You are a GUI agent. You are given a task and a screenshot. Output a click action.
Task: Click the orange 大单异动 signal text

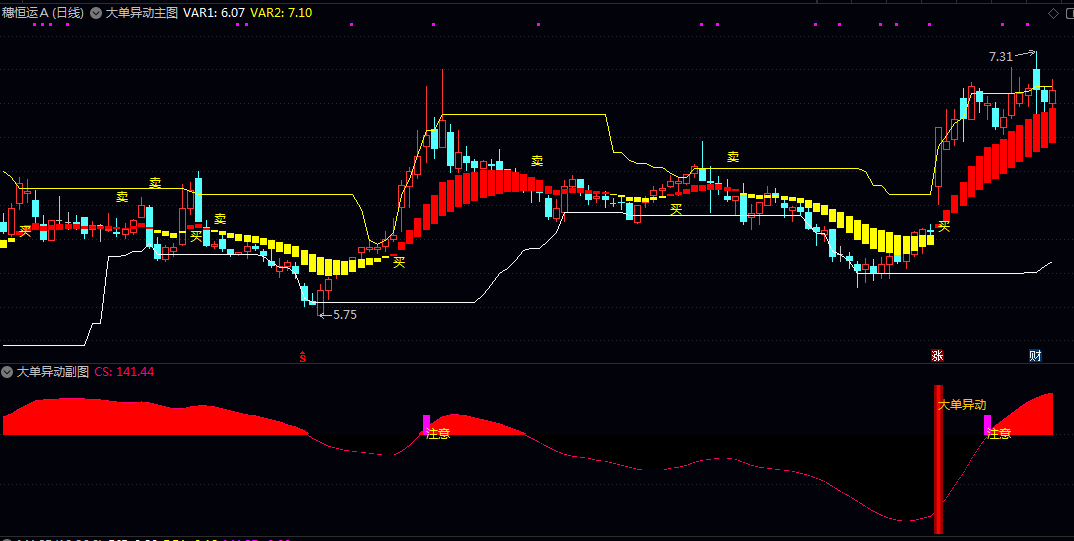[962, 405]
